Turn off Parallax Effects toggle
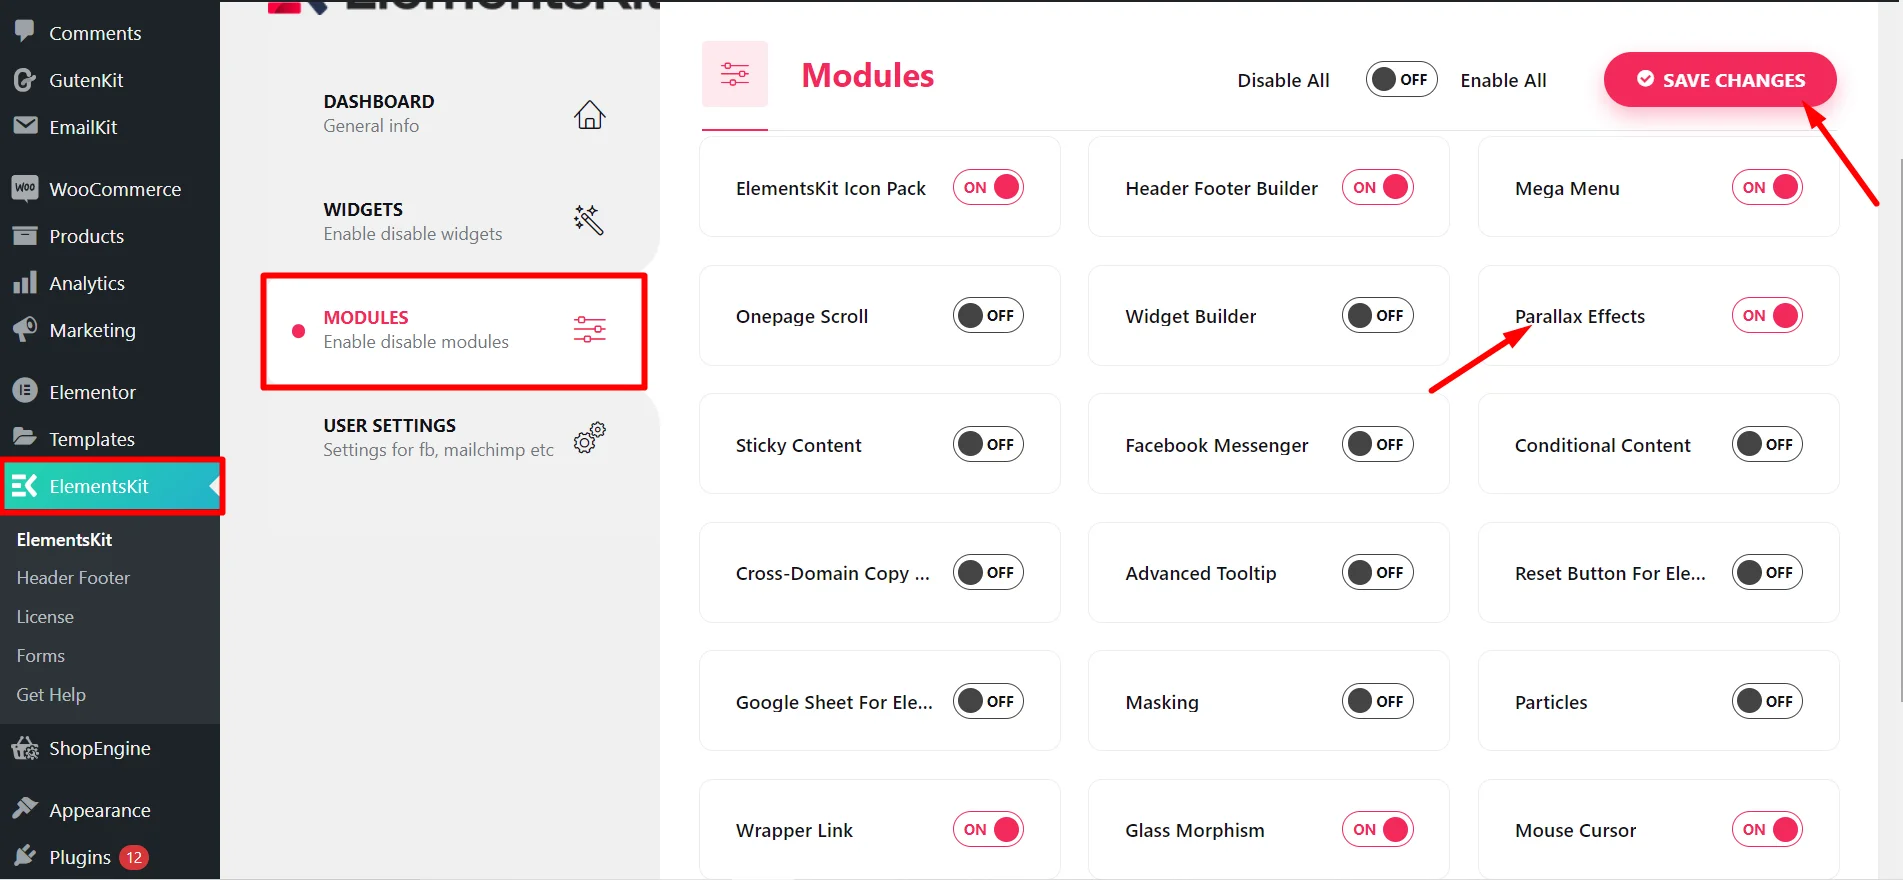Image resolution: width=1903 pixels, height=880 pixels. 1766,316
